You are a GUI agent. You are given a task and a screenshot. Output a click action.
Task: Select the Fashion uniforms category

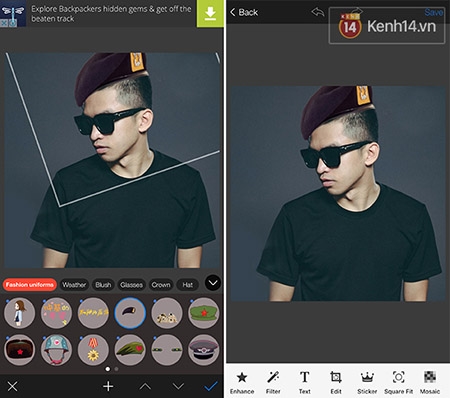(x=30, y=285)
